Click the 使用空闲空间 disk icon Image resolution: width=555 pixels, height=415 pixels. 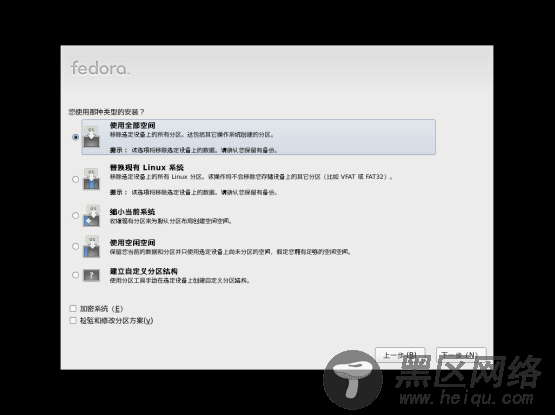point(91,246)
